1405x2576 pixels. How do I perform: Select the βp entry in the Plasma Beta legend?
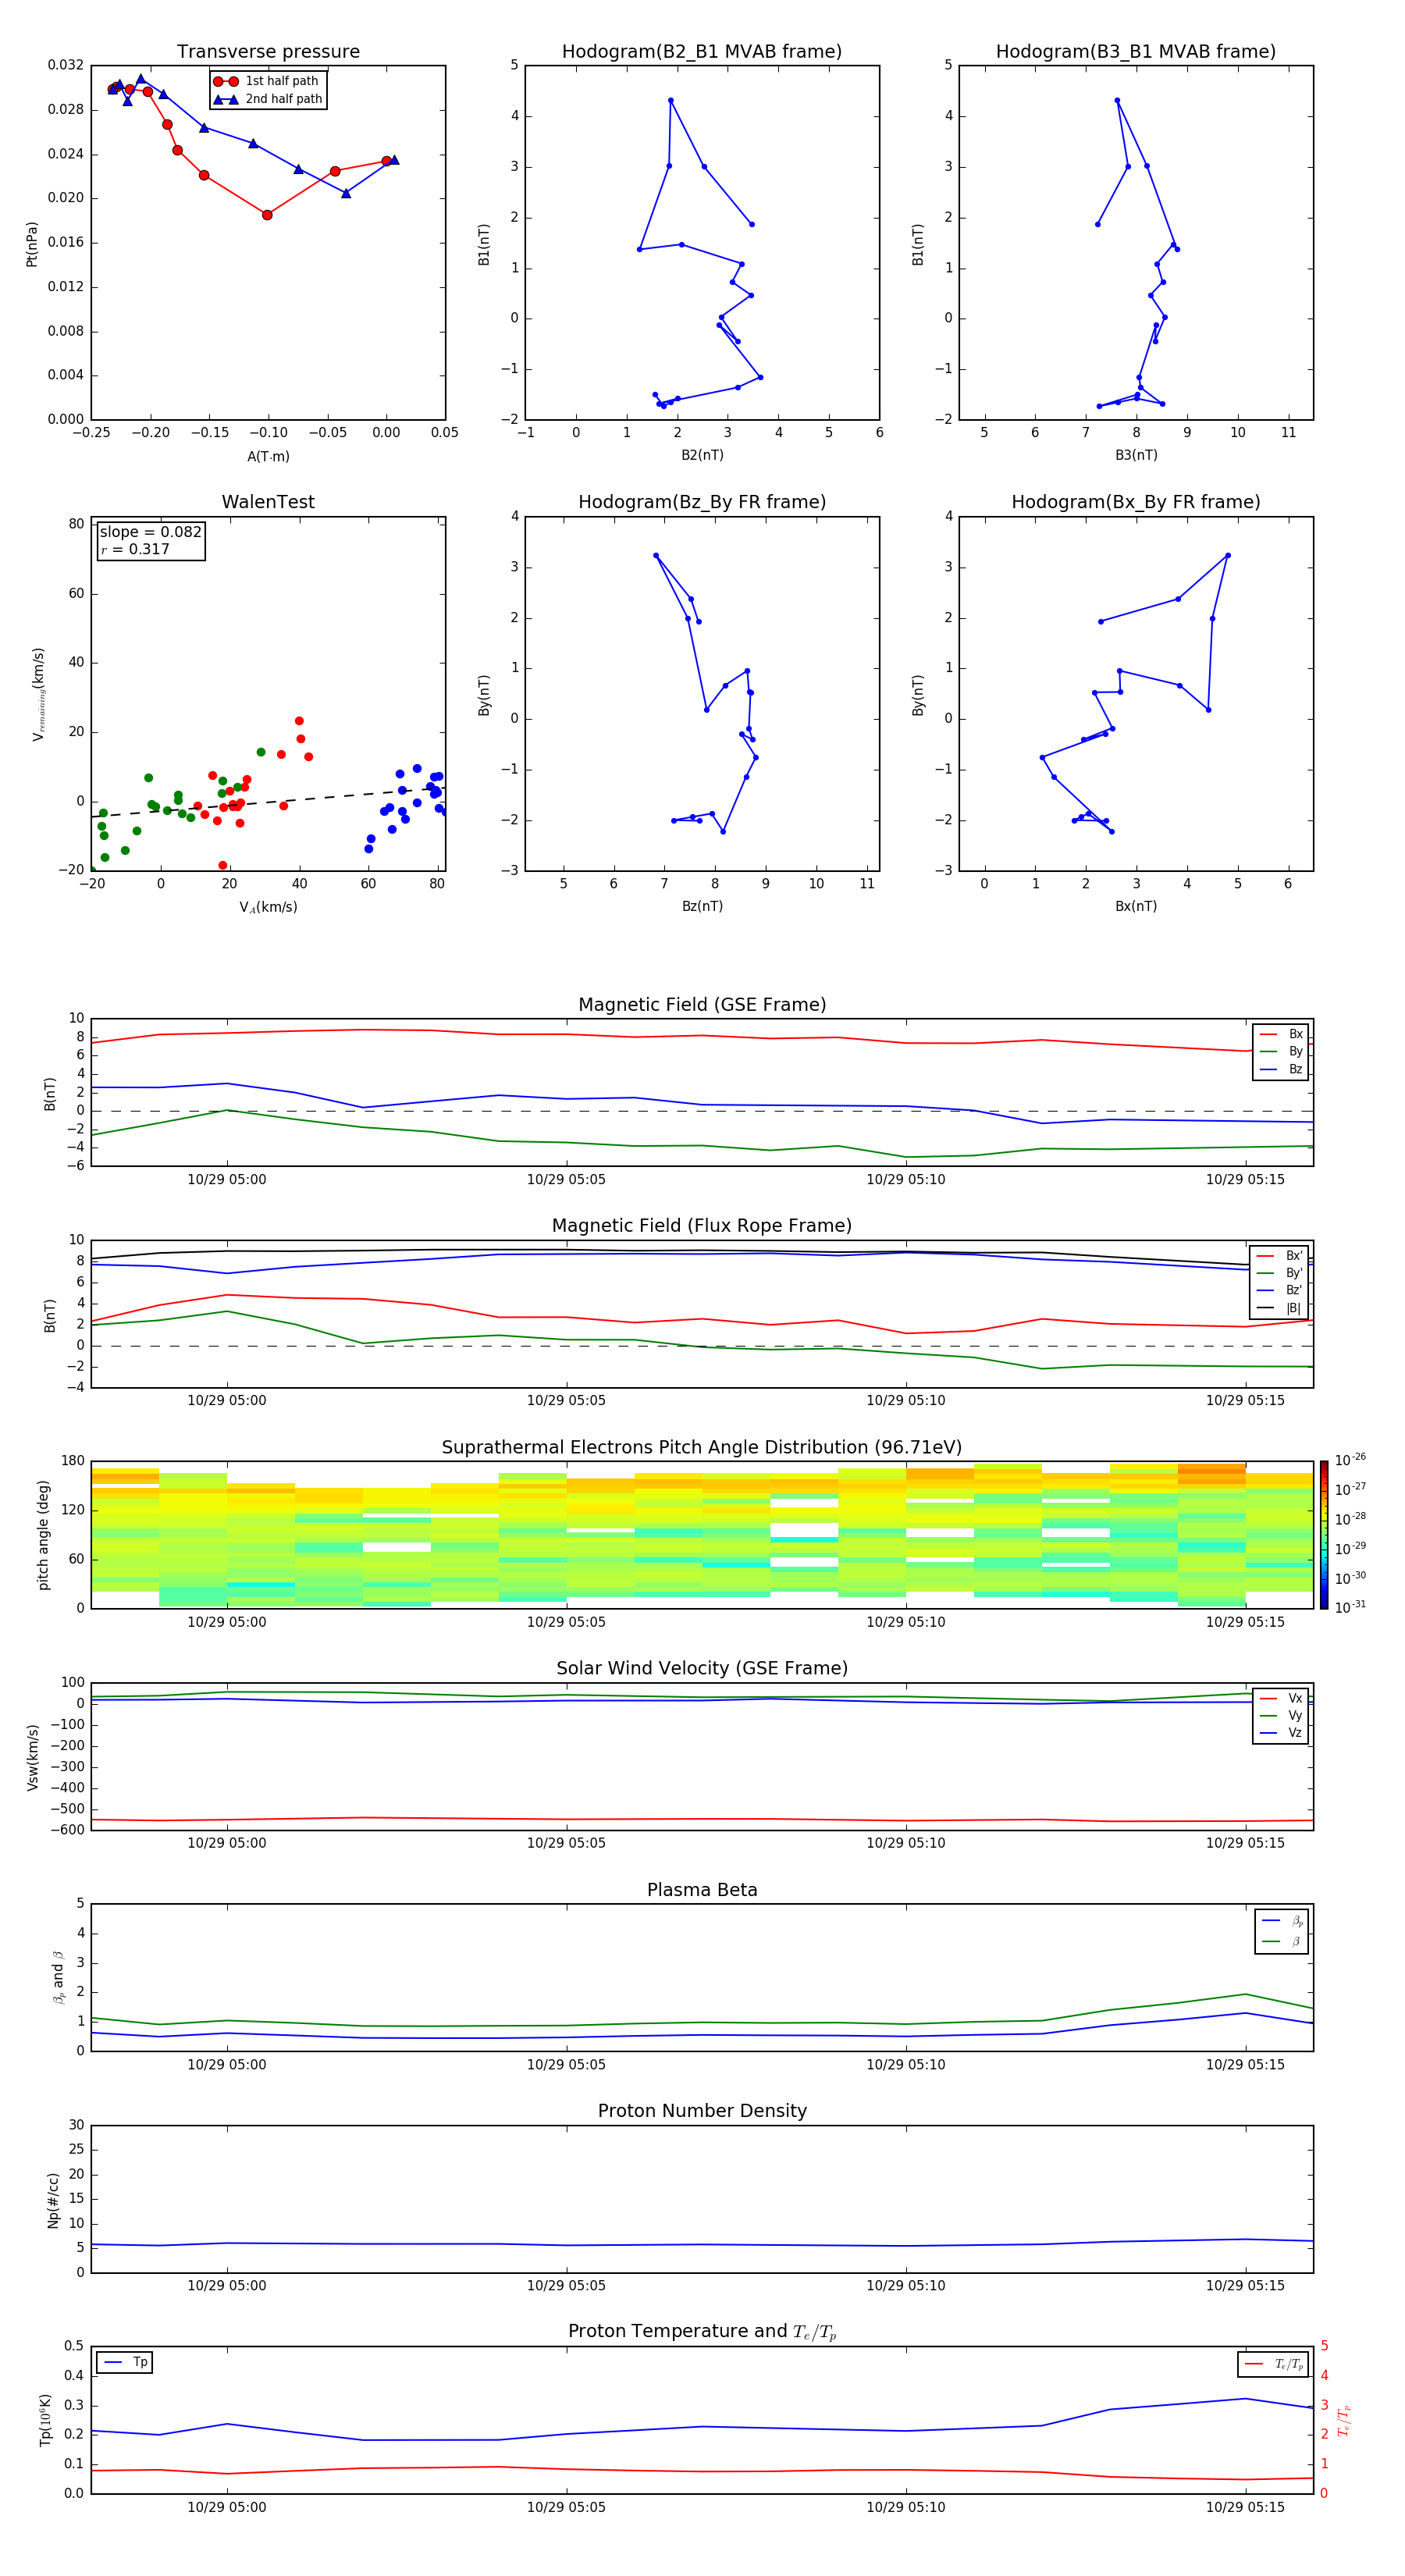pyautogui.click(x=1282, y=1921)
